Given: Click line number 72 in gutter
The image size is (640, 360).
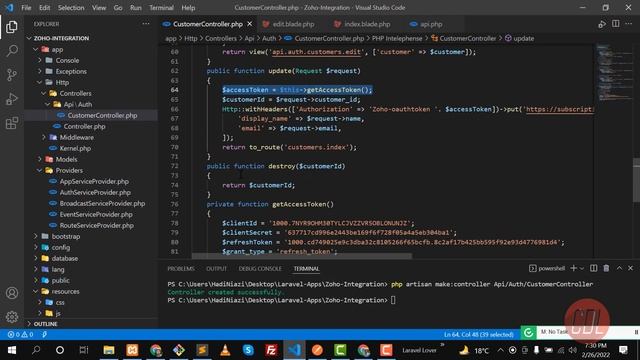Looking at the screenshot, I should pyautogui.click(x=175, y=166).
